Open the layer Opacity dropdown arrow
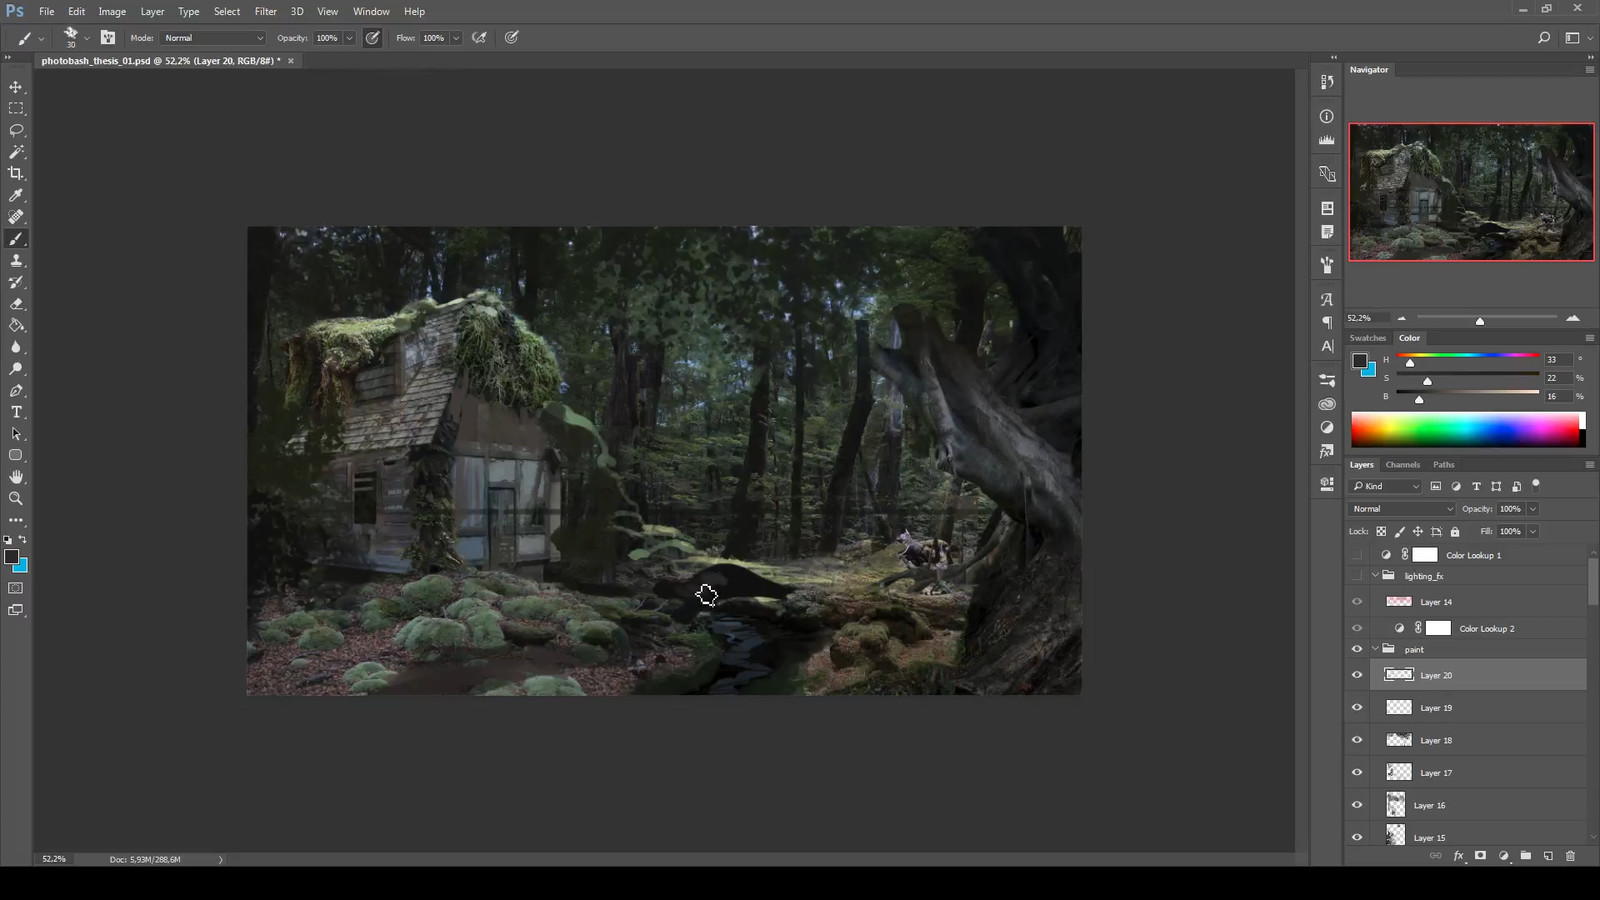1600x900 pixels. 1532,509
